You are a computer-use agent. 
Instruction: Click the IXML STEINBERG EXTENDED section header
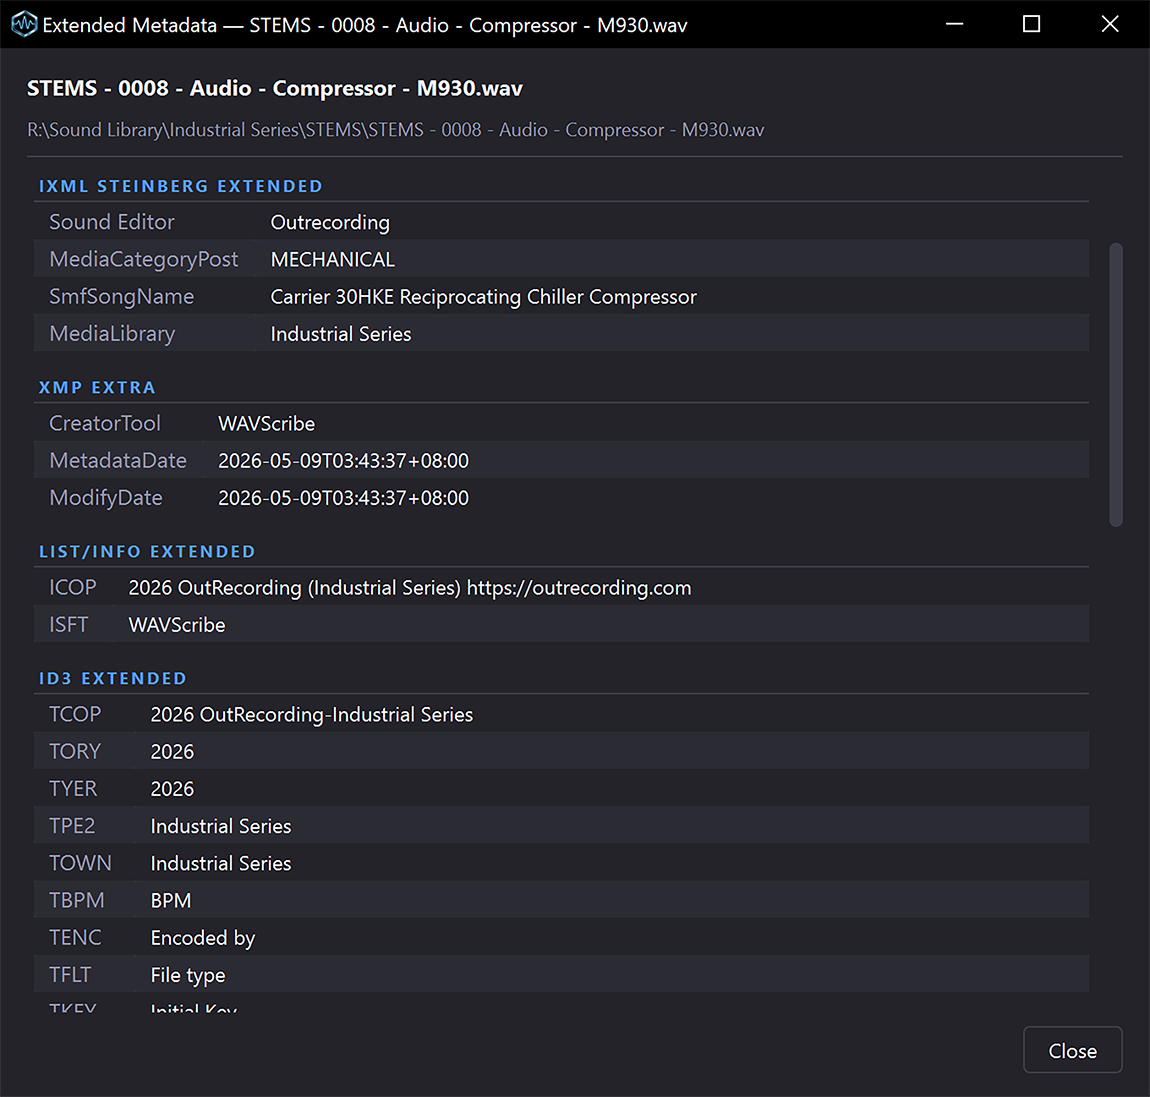(x=180, y=186)
